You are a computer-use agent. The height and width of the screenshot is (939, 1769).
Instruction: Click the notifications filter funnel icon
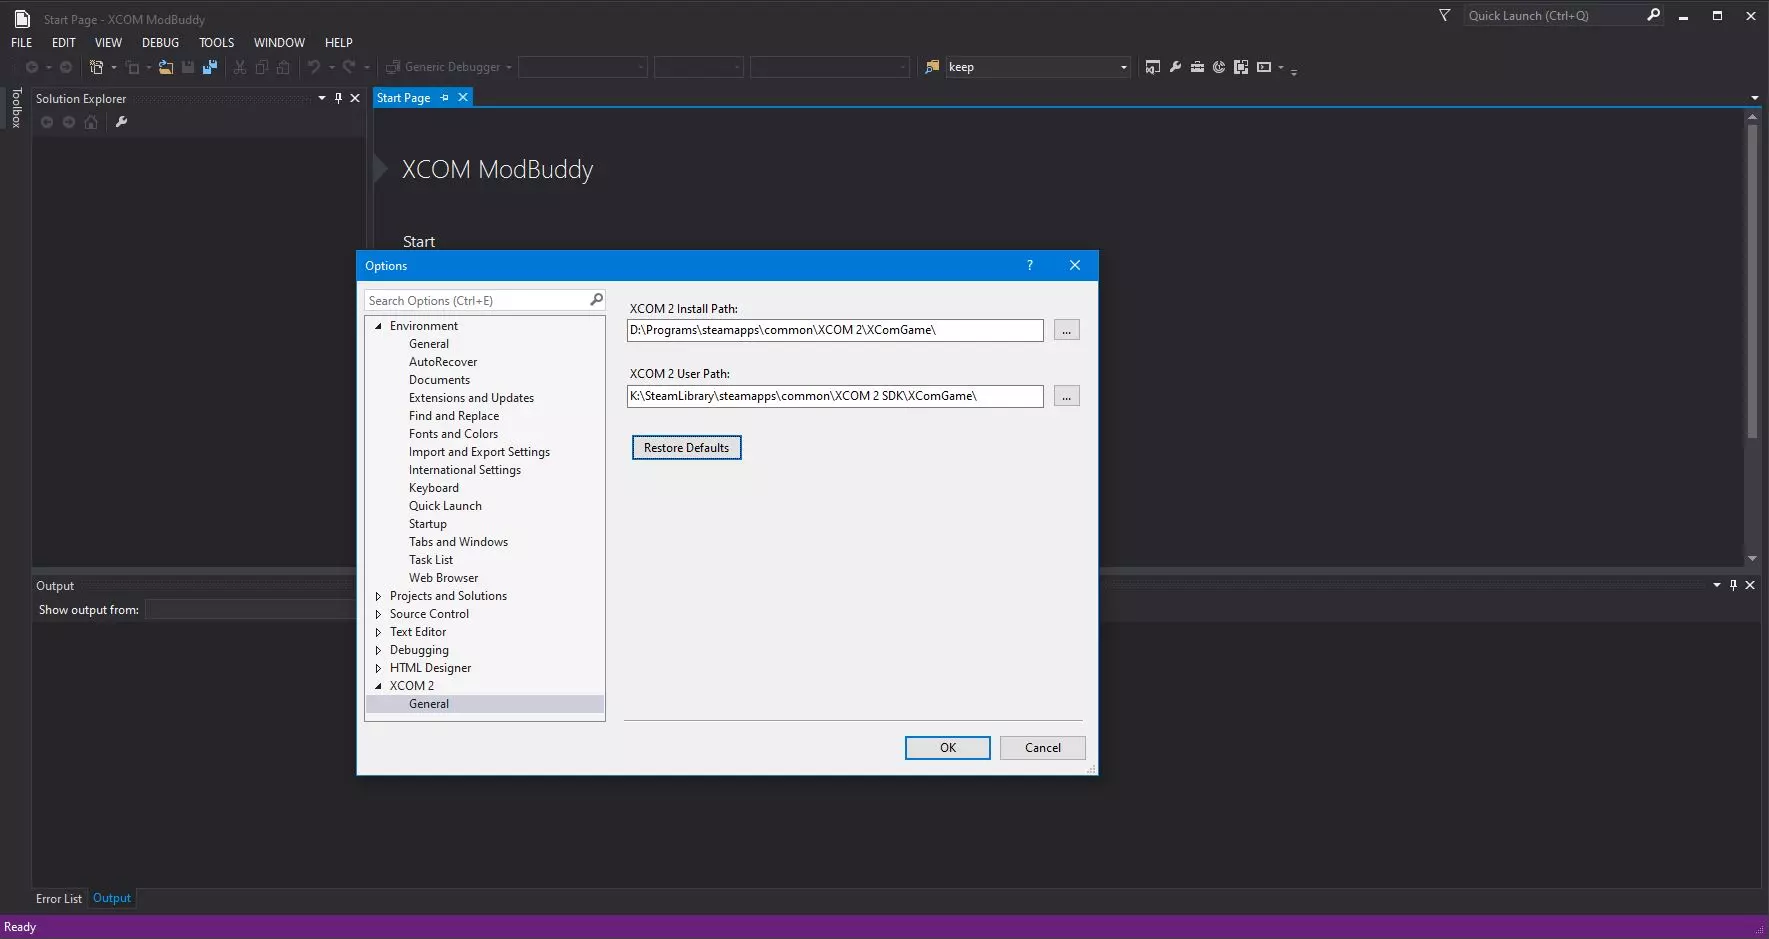coord(1444,15)
